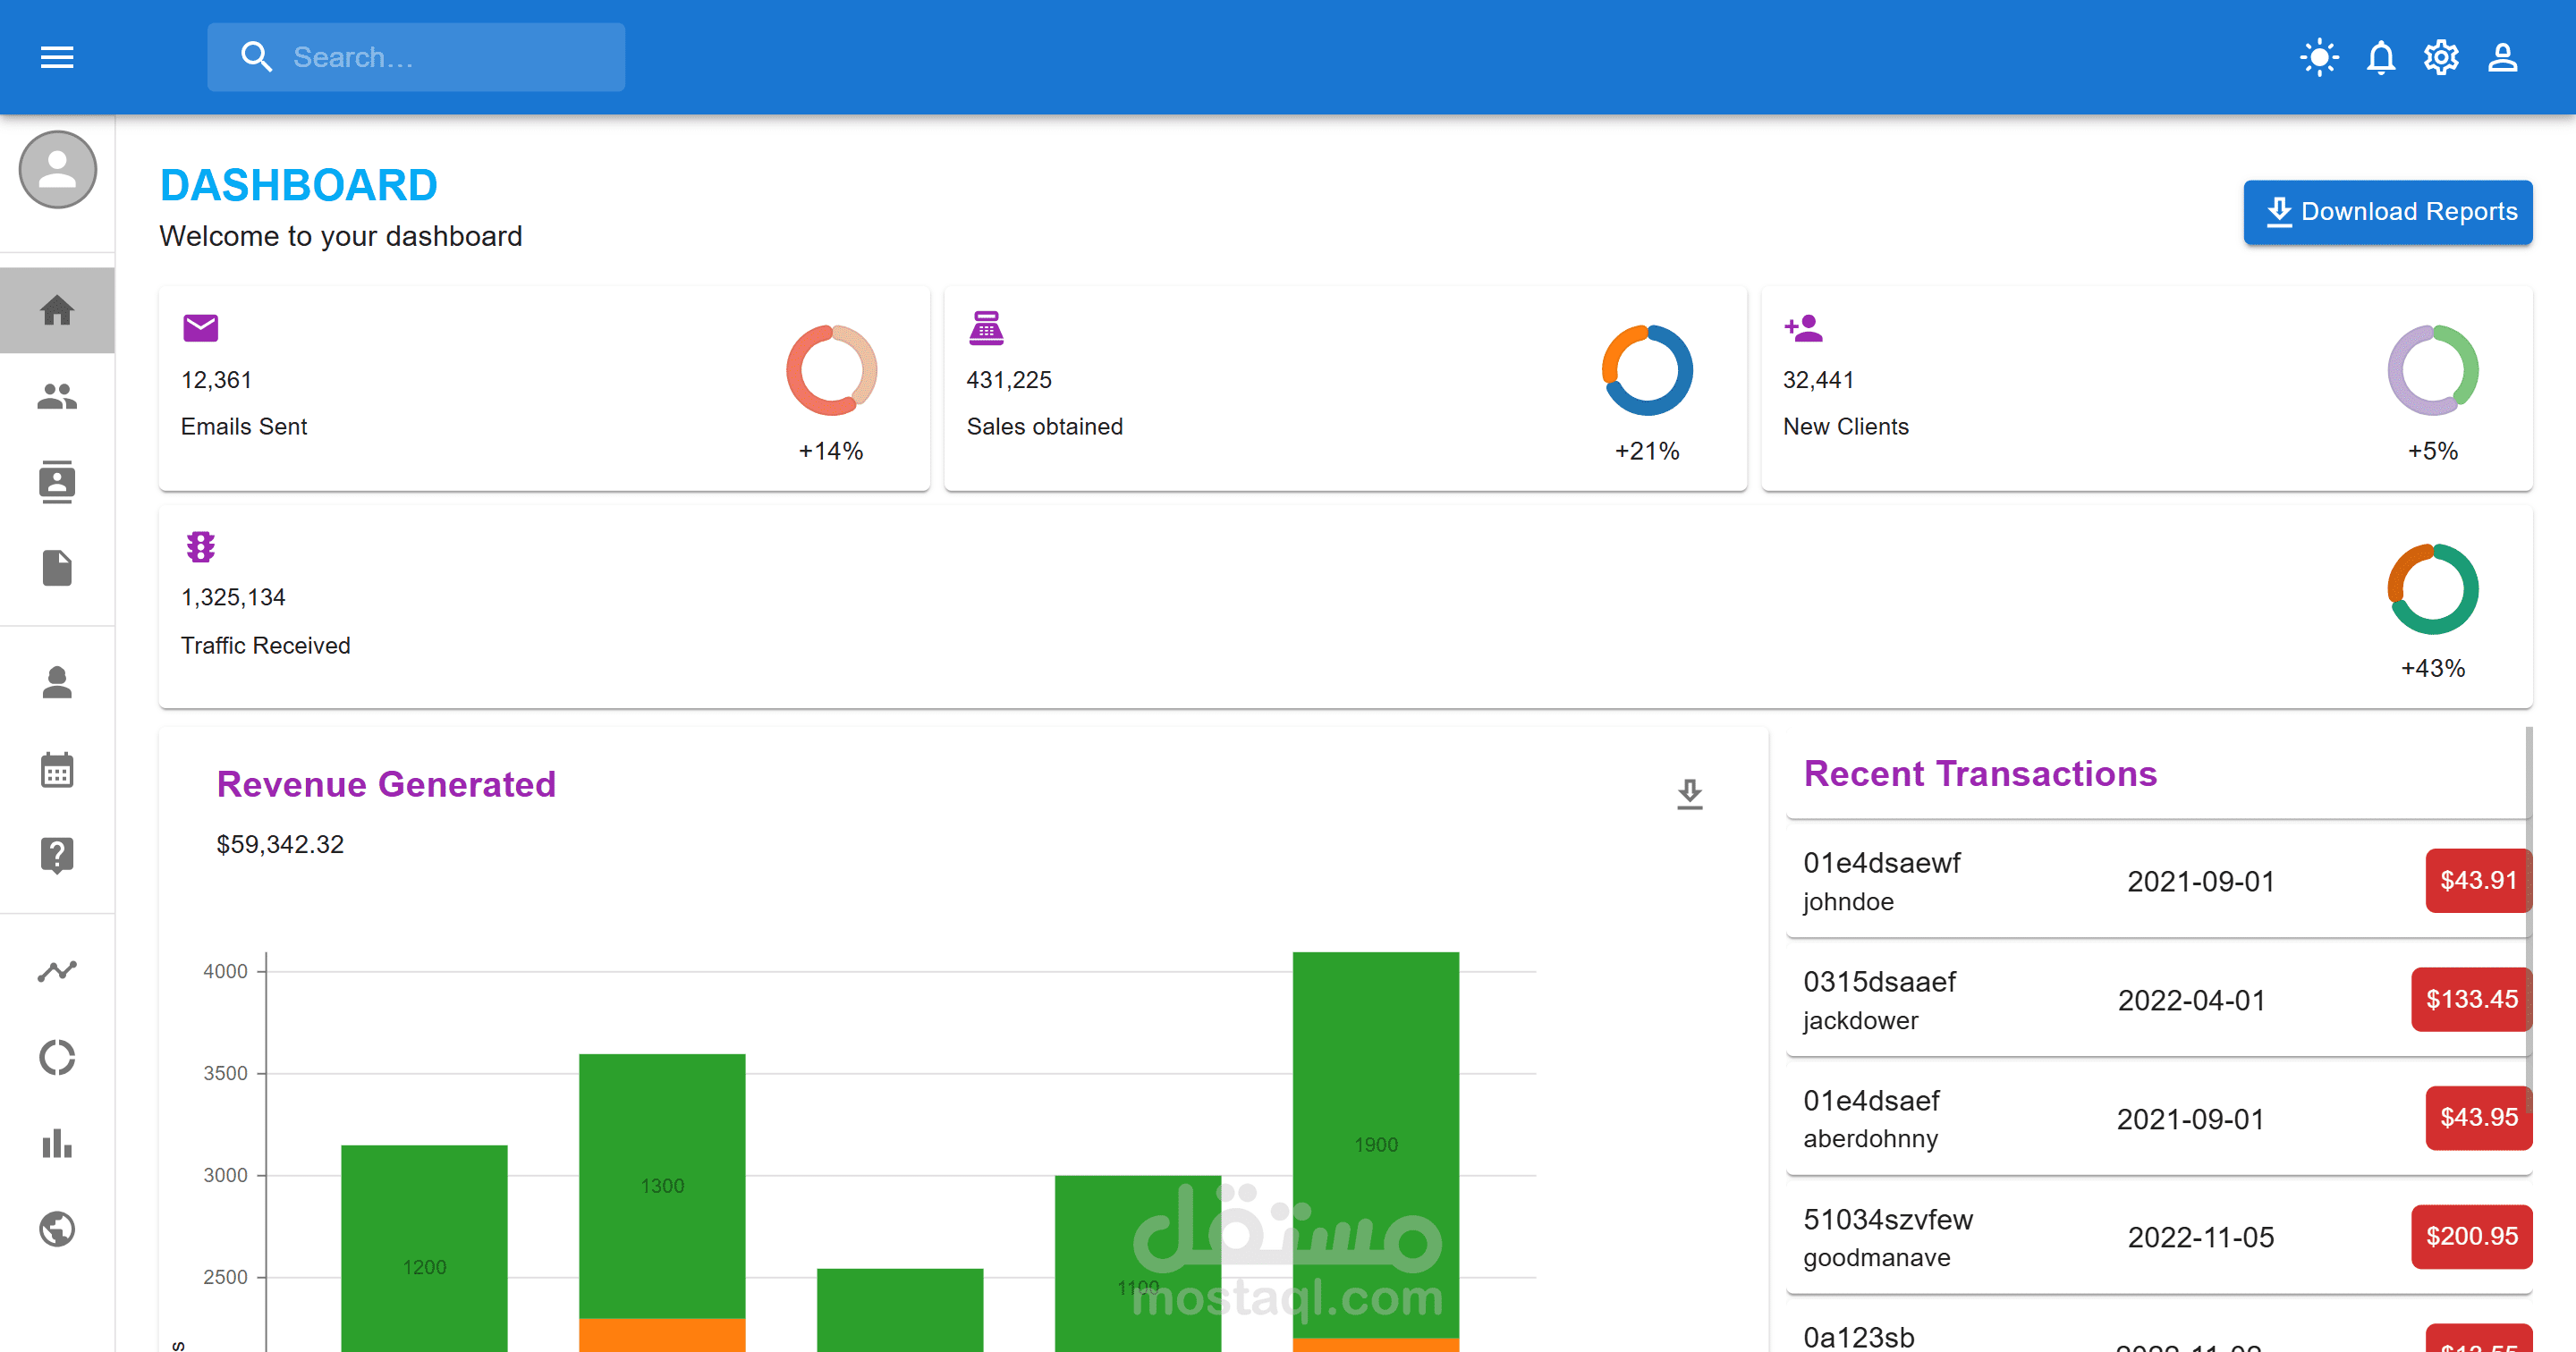Open the profile form person icon in sidebar

pyautogui.click(x=57, y=683)
